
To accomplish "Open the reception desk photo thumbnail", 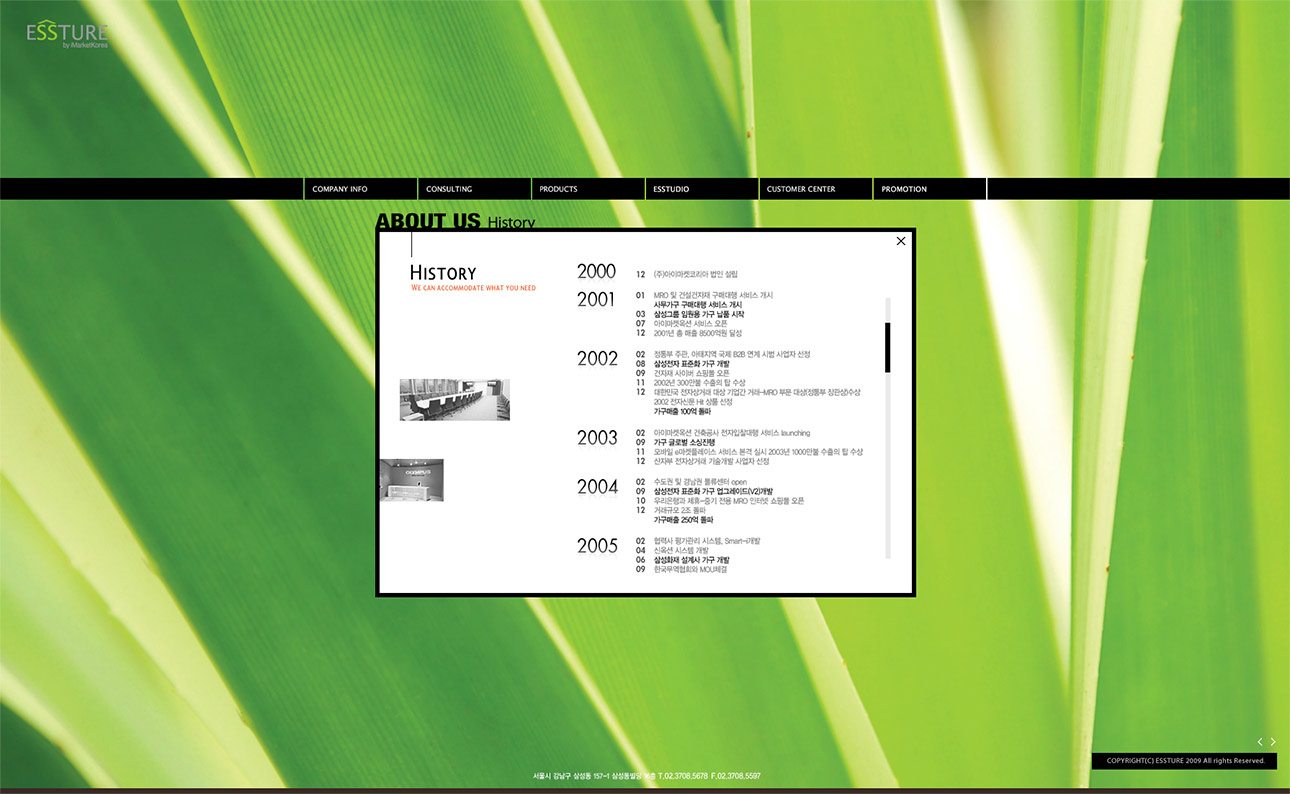I will pyautogui.click(x=412, y=480).
